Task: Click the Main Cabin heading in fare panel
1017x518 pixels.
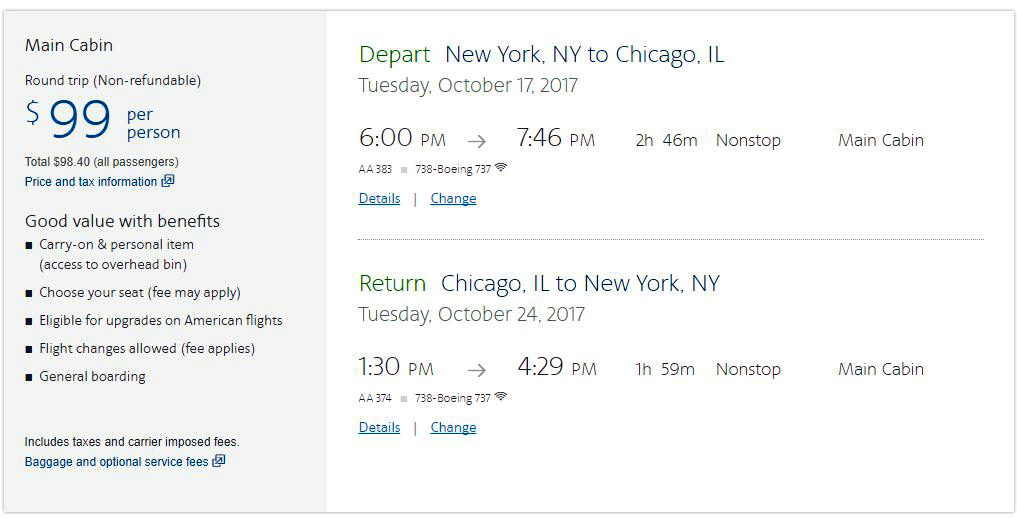Action: click(x=69, y=45)
